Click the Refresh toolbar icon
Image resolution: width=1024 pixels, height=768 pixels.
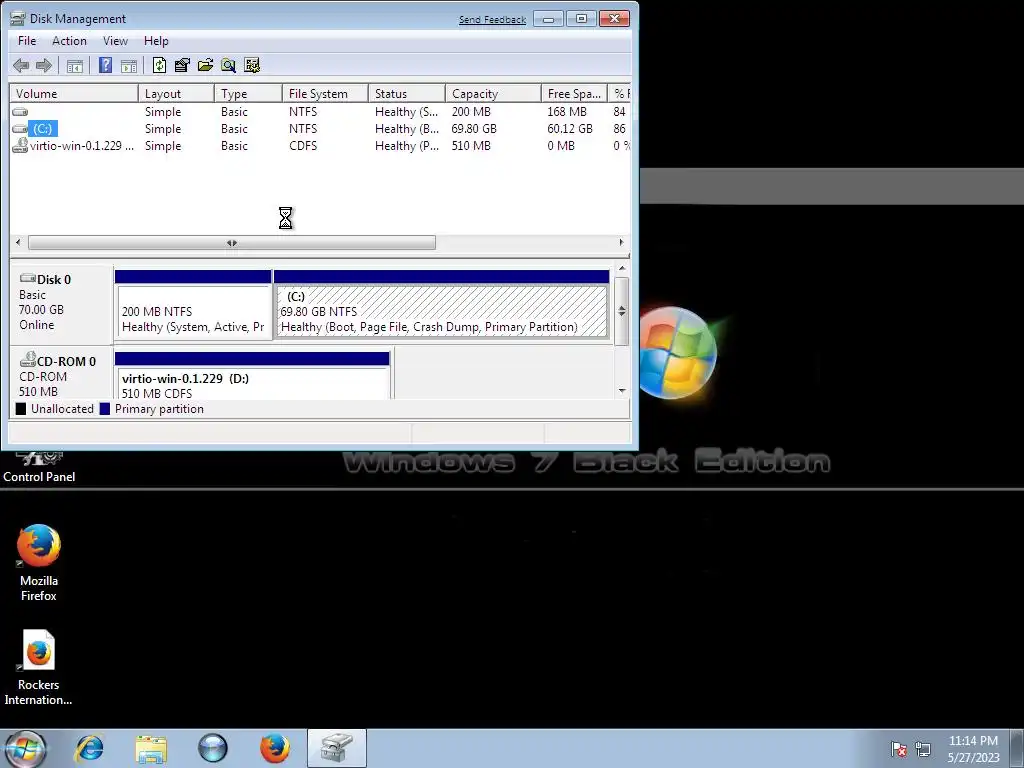click(159, 65)
